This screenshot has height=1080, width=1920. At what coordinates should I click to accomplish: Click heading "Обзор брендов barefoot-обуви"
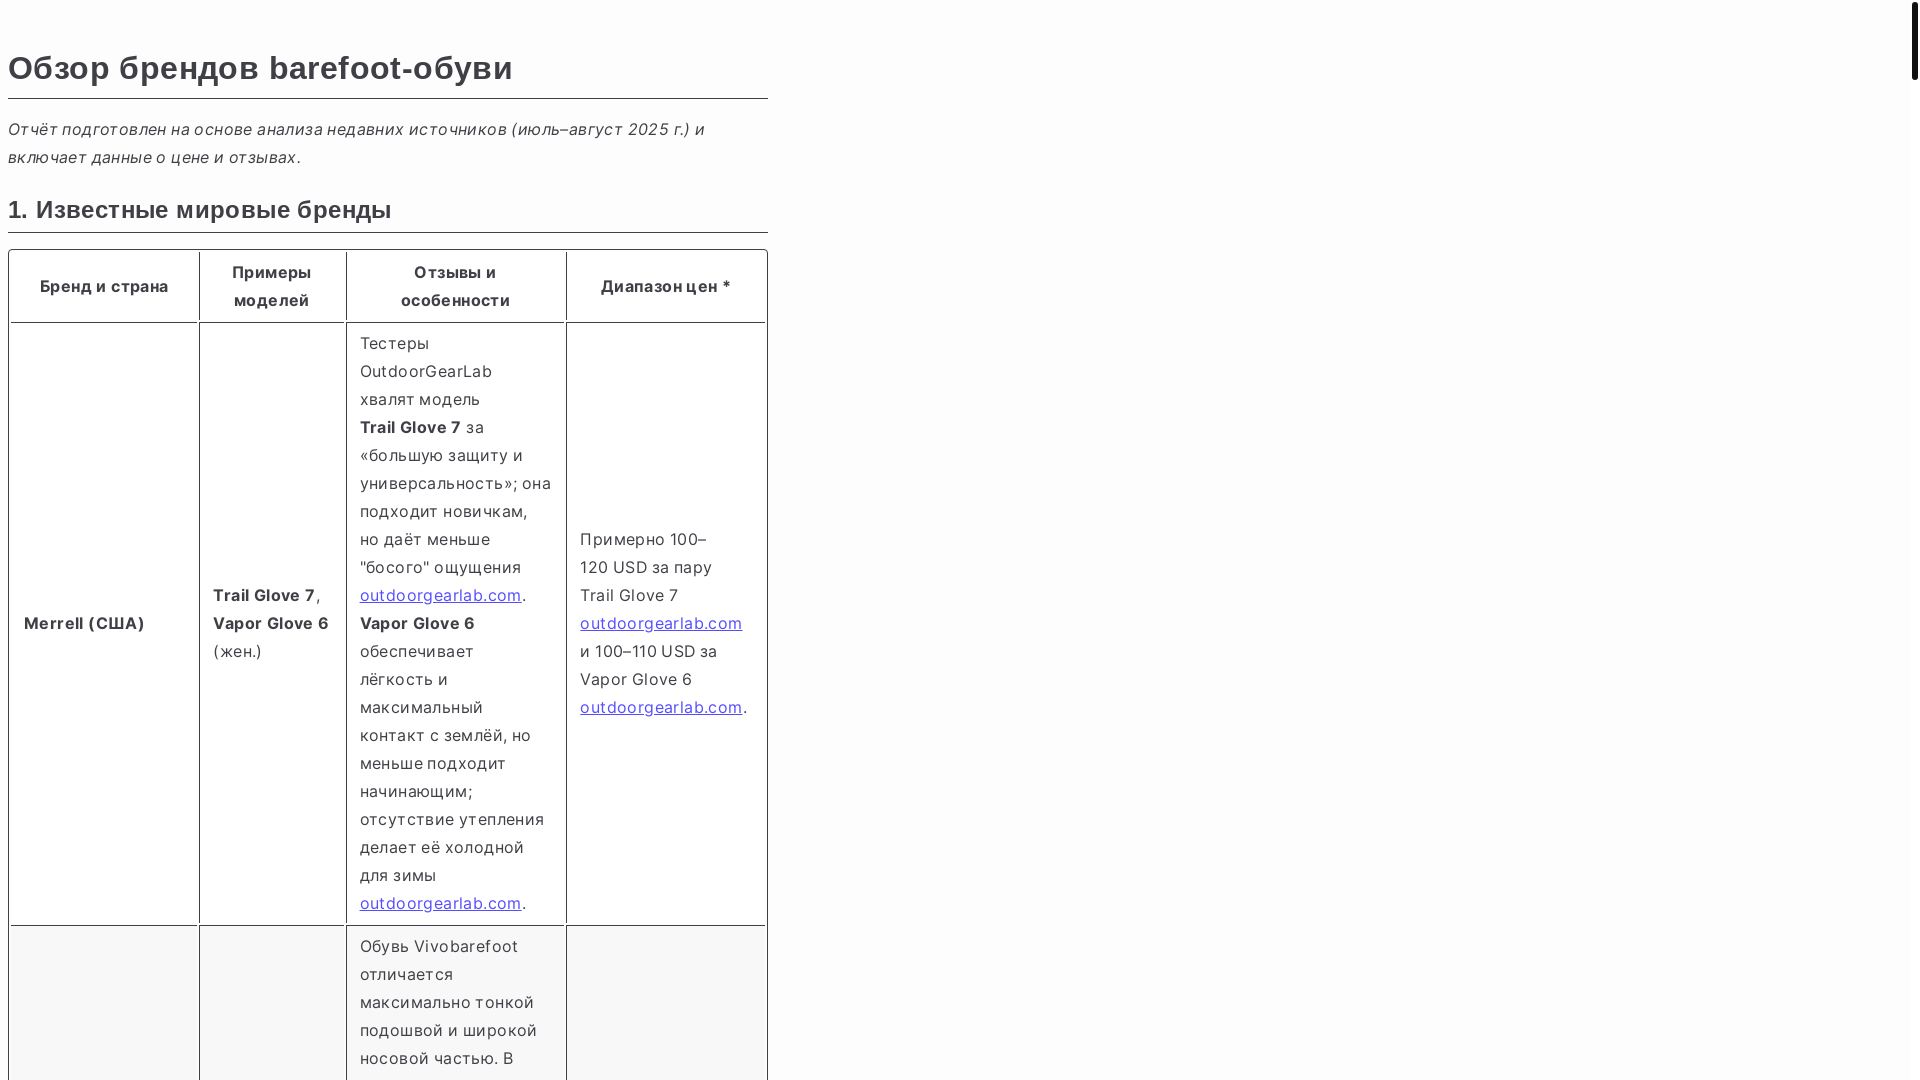(x=260, y=68)
